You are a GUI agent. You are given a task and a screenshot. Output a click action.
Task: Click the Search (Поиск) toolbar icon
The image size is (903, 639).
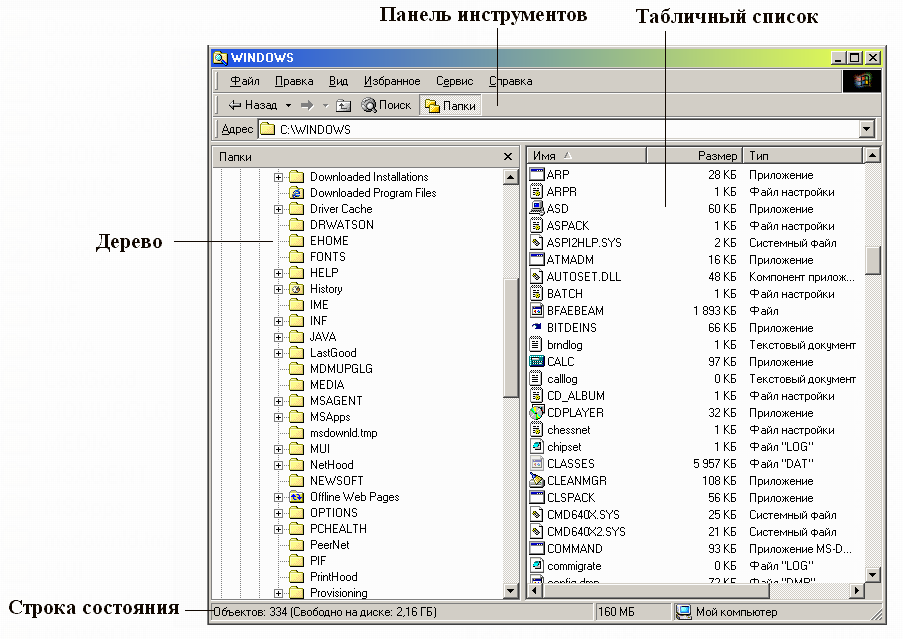pos(369,105)
